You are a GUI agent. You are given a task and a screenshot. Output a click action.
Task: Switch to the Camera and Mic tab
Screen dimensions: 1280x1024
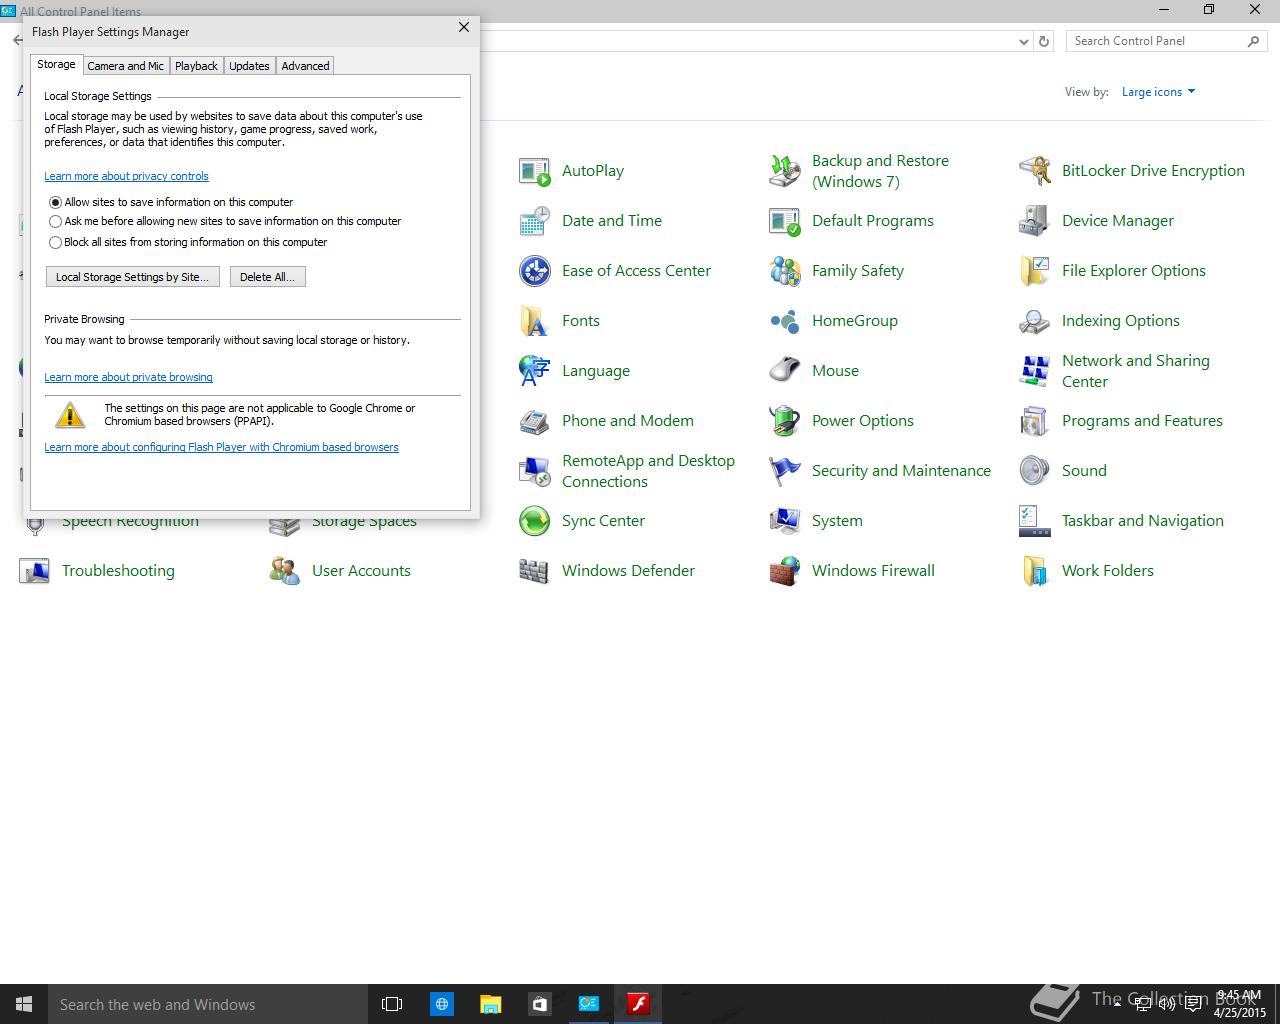[x=125, y=66]
